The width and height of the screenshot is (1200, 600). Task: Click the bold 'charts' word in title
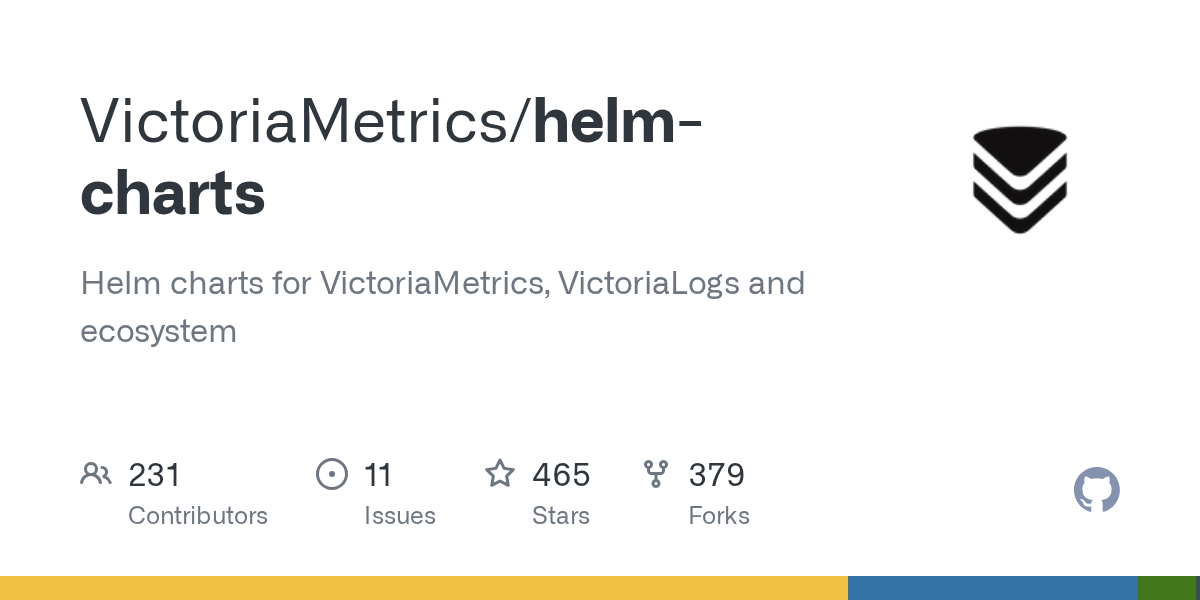tap(172, 194)
